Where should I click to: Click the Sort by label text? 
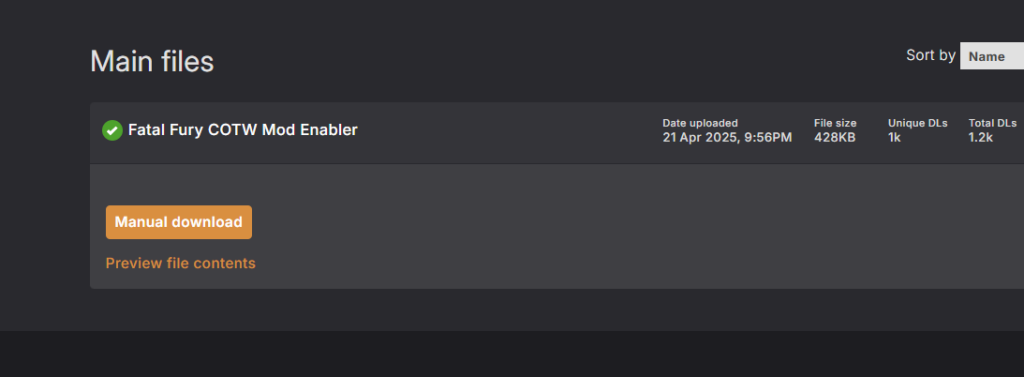tap(931, 56)
